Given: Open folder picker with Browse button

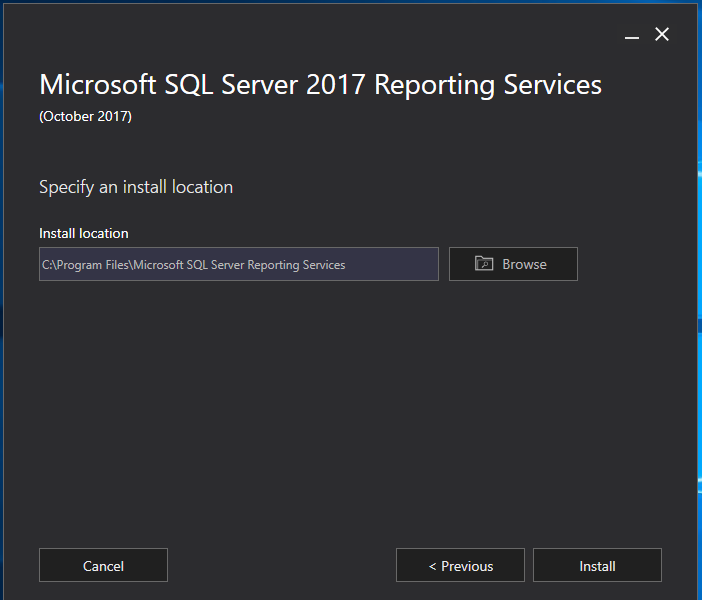Looking at the screenshot, I should coord(513,264).
